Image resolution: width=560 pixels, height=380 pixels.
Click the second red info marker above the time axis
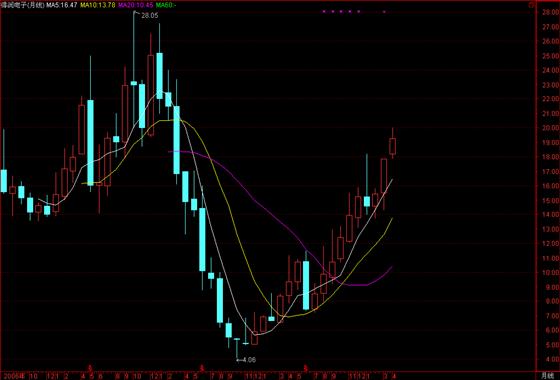(202, 367)
